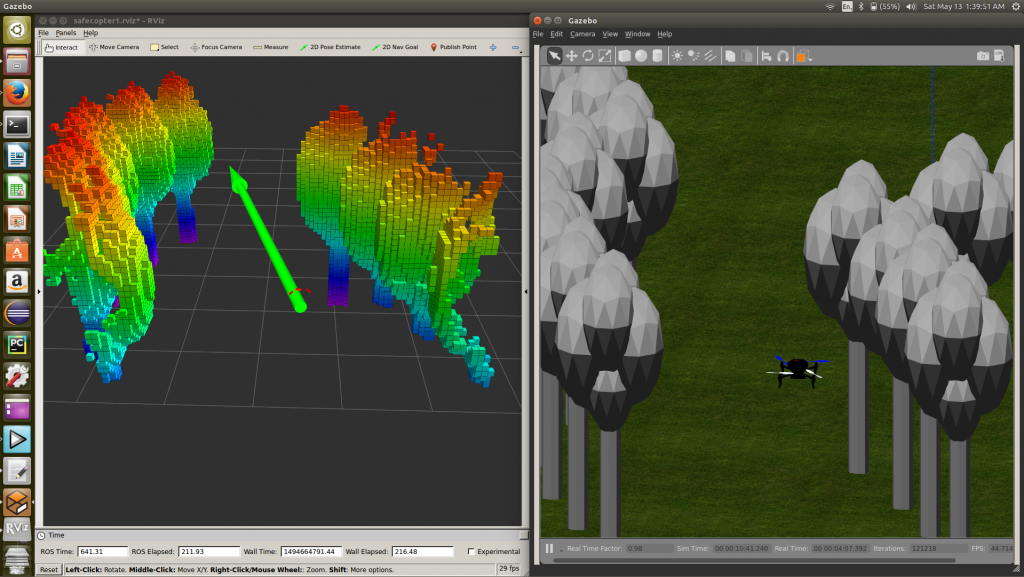
Task: Insert a sphere shape from Gazebo toolbar
Action: 641,57
